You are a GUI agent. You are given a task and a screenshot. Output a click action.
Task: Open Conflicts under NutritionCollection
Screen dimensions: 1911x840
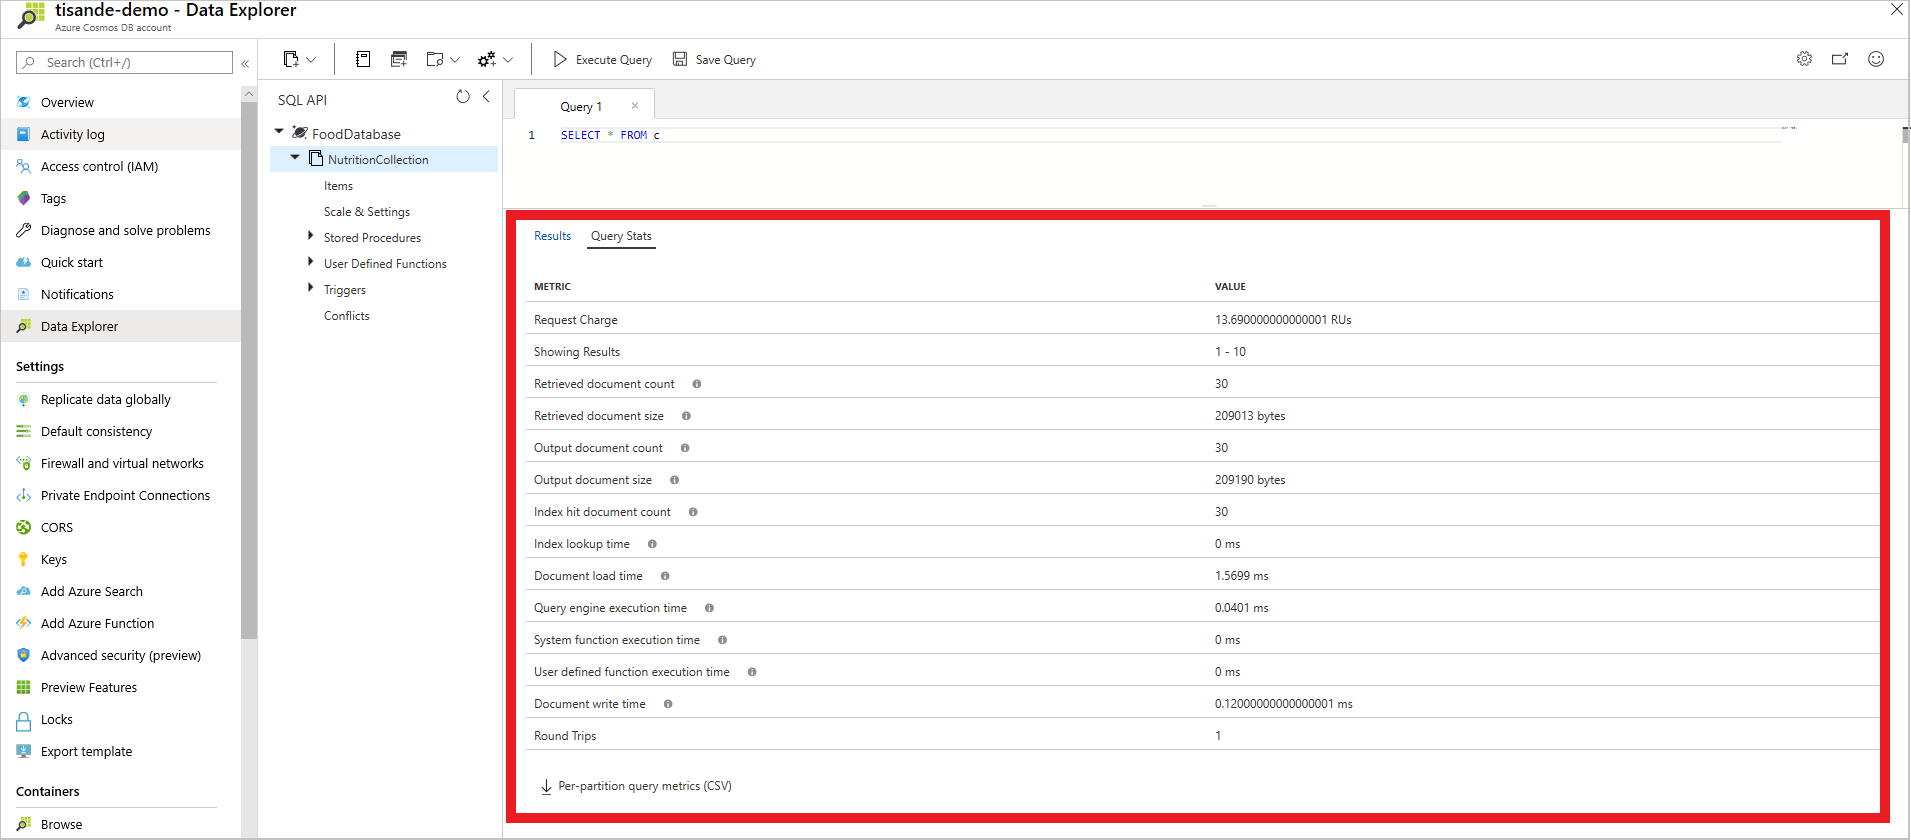click(x=347, y=316)
